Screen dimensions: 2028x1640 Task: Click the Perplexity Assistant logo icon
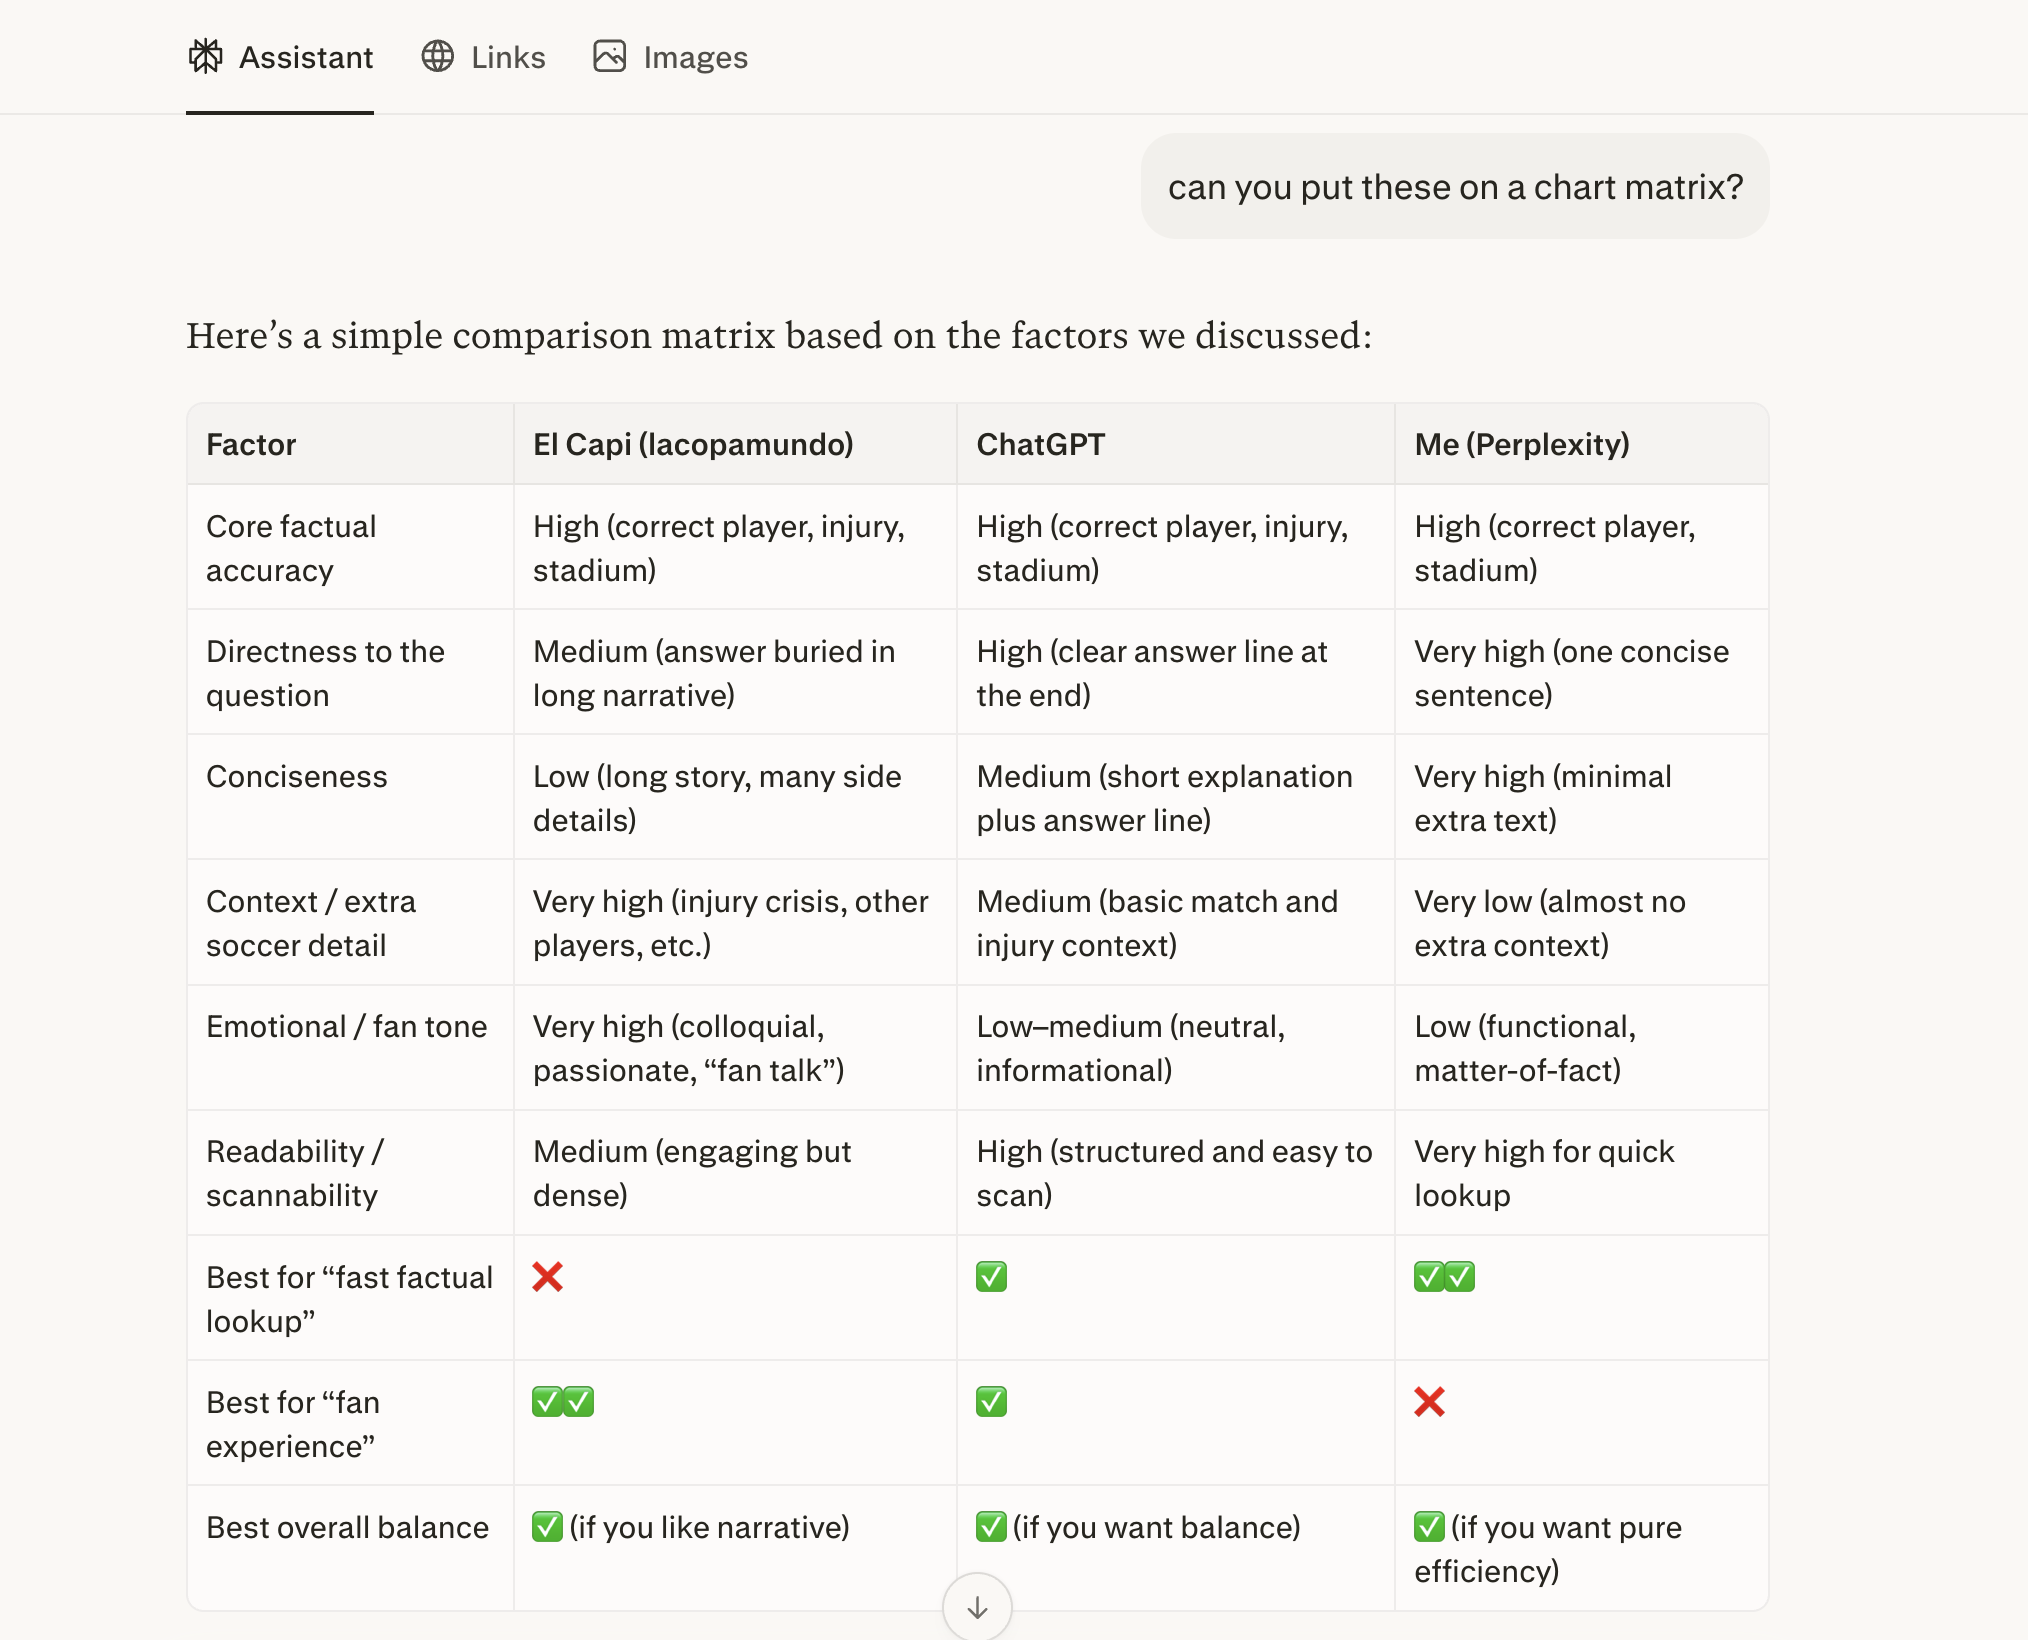(x=206, y=57)
